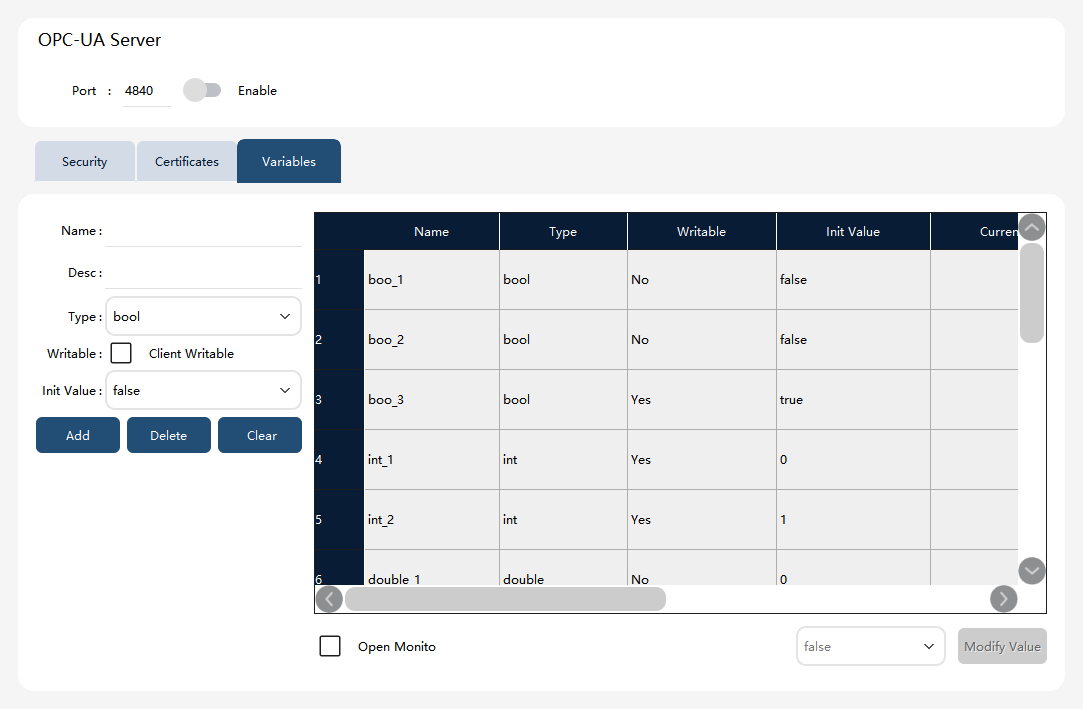This screenshot has height=709, width=1083.
Task: Expand the Init Value dropdown
Action: (203, 391)
